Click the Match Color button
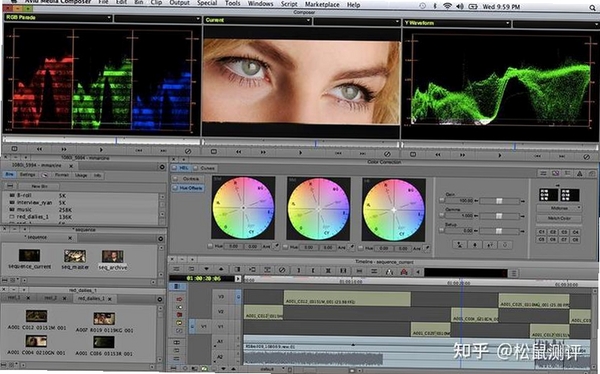600x374 pixels. 559,218
